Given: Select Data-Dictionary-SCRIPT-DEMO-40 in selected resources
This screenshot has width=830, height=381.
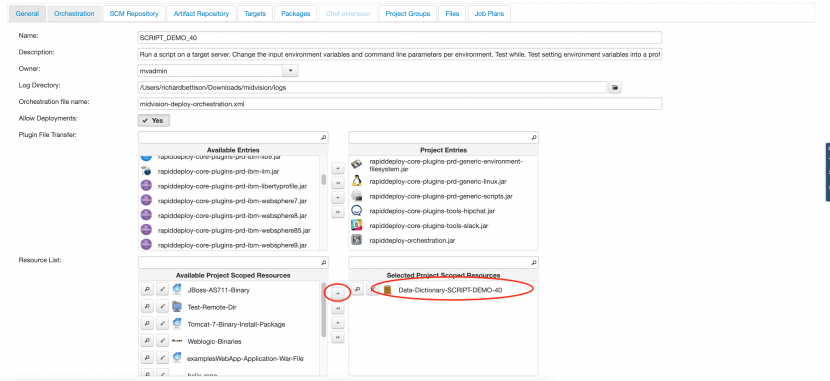Looking at the screenshot, I should pos(450,290).
